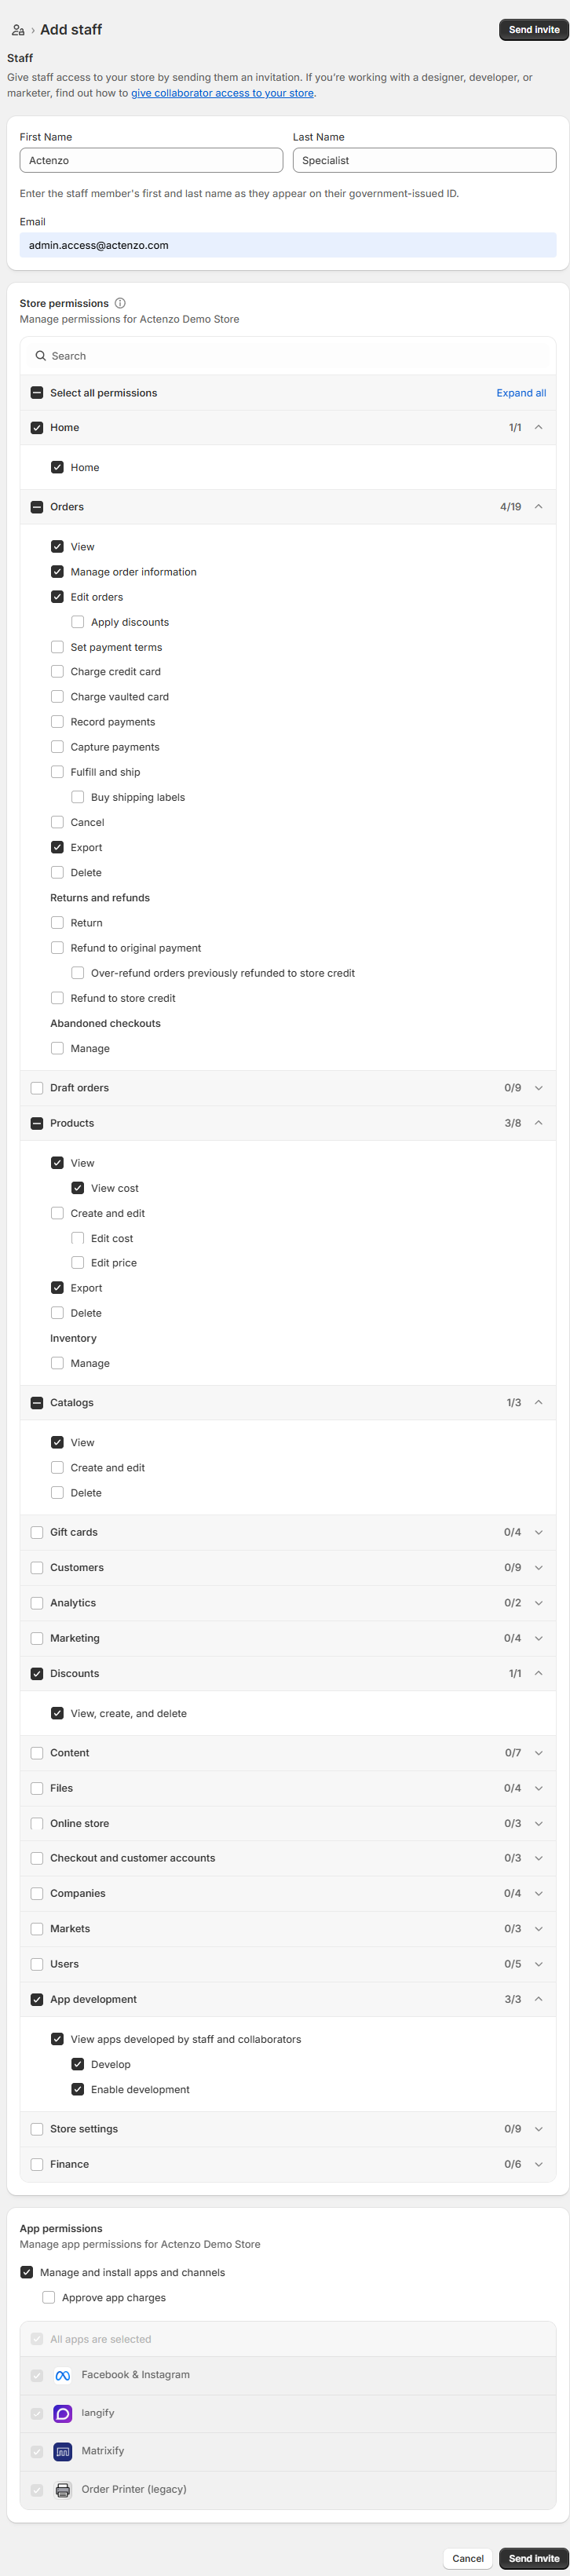Screen dimensions: 570x2576
Task: Click the Store permissions info icon
Action: click(120, 303)
